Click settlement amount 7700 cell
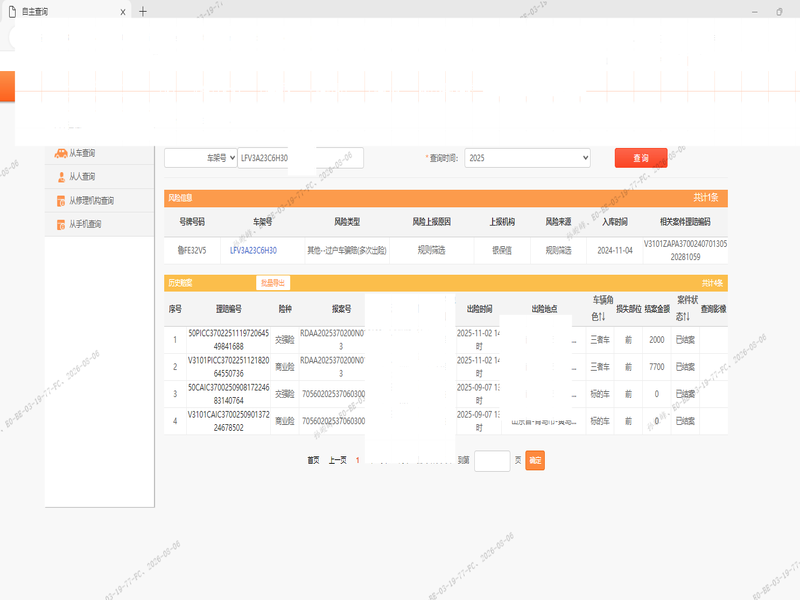 [x=657, y=367]
